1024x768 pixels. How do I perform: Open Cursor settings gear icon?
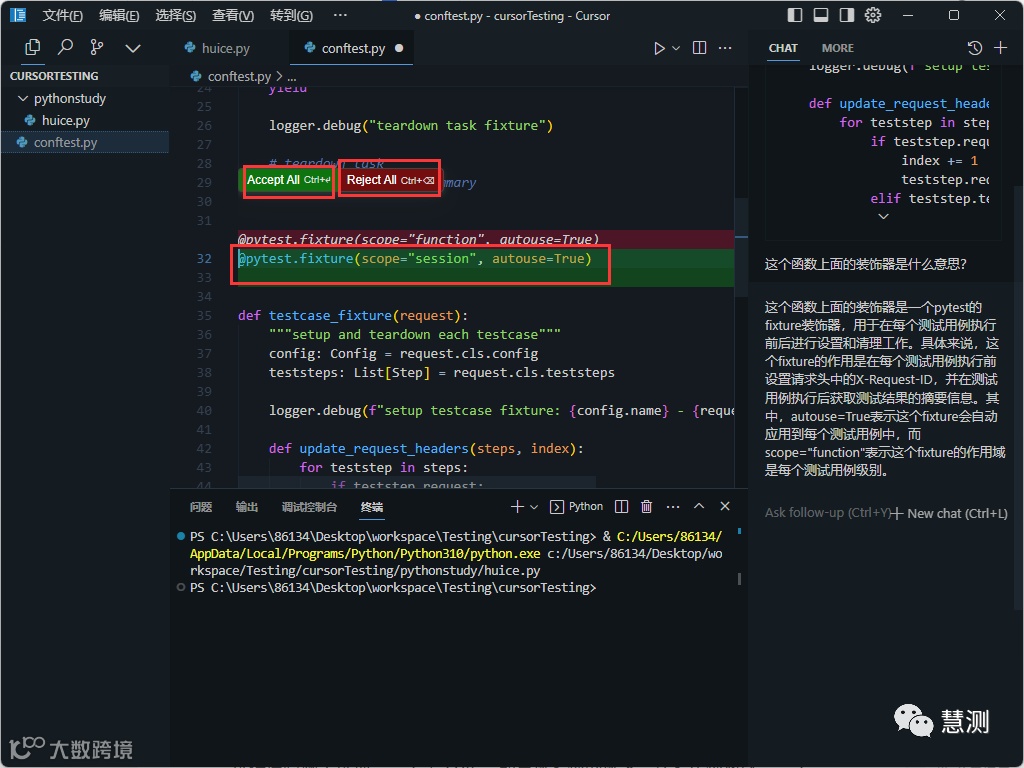pyautogui.click(x=873, y=15)
